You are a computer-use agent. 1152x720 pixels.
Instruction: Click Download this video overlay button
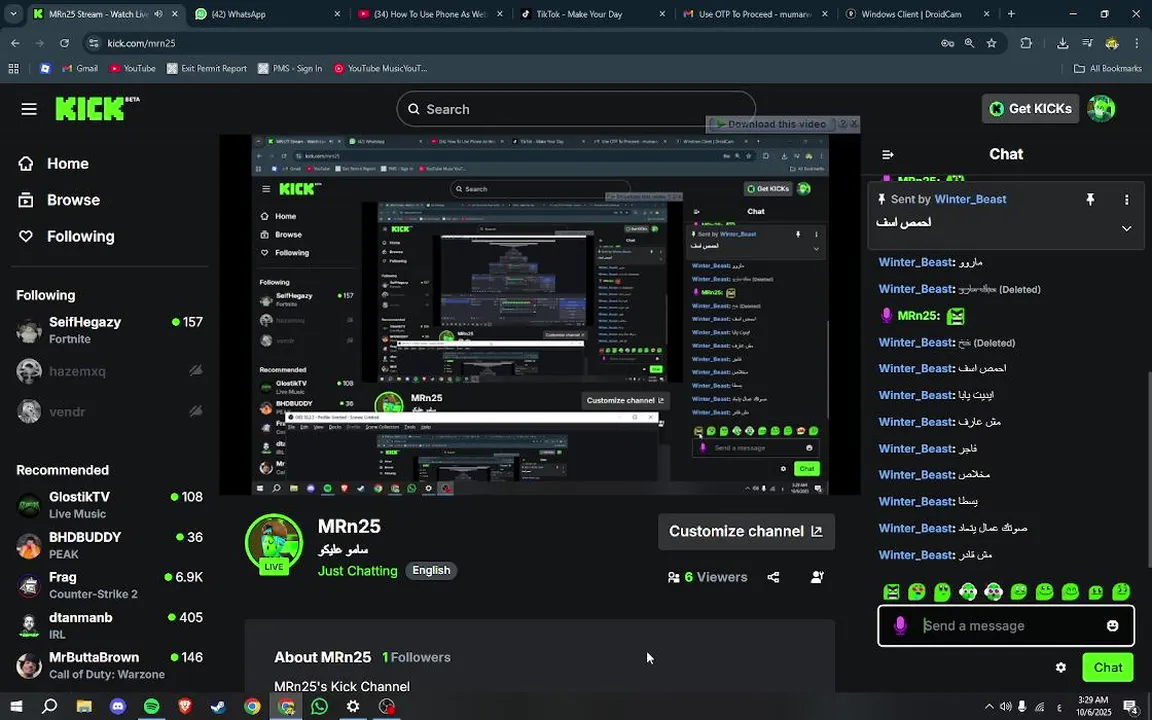(x=771, y=123)
